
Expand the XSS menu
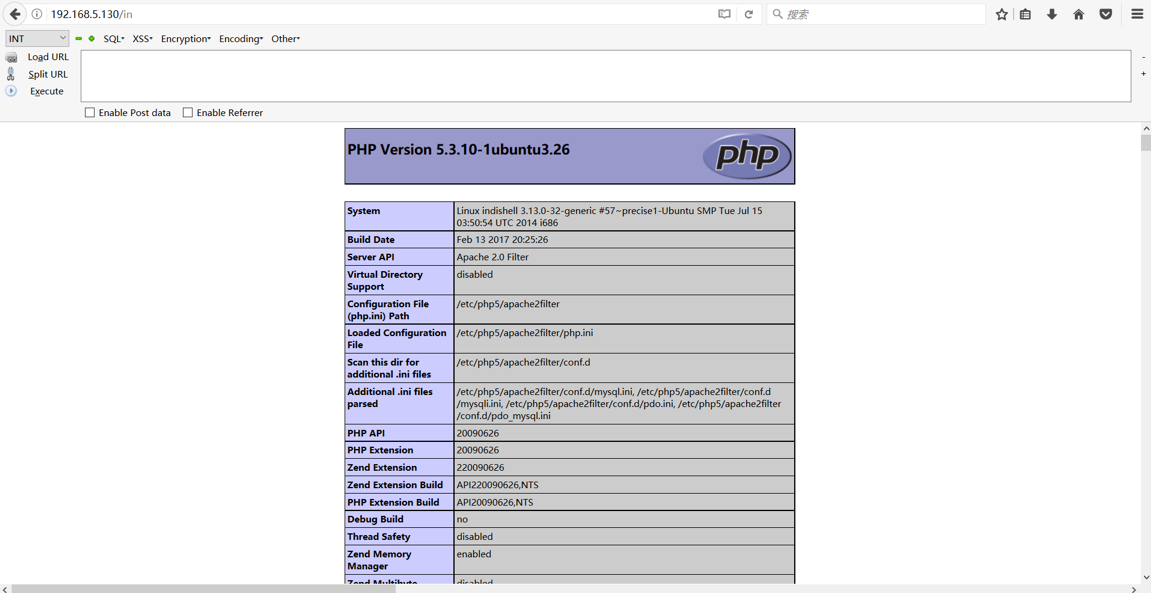pyautogui.click(x=142, y=39)
